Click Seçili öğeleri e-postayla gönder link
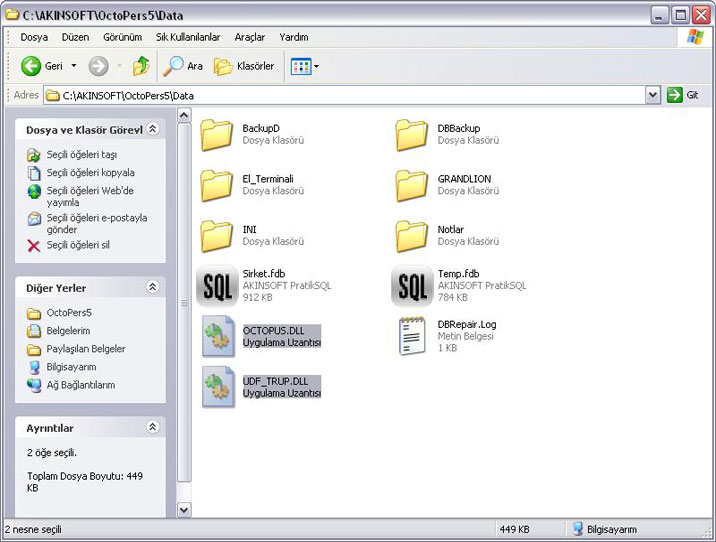This screenshot has width=716, height=542. tap(97, 224)
